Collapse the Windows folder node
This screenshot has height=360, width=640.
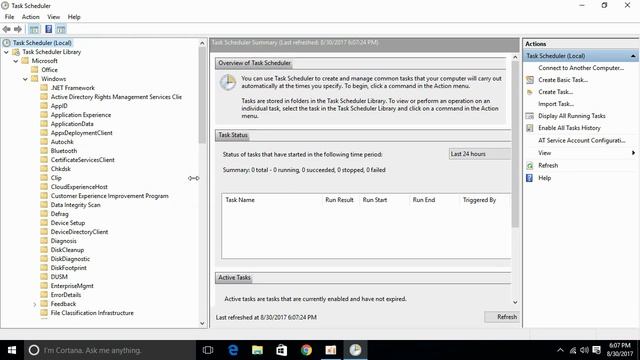coord(25,79)
